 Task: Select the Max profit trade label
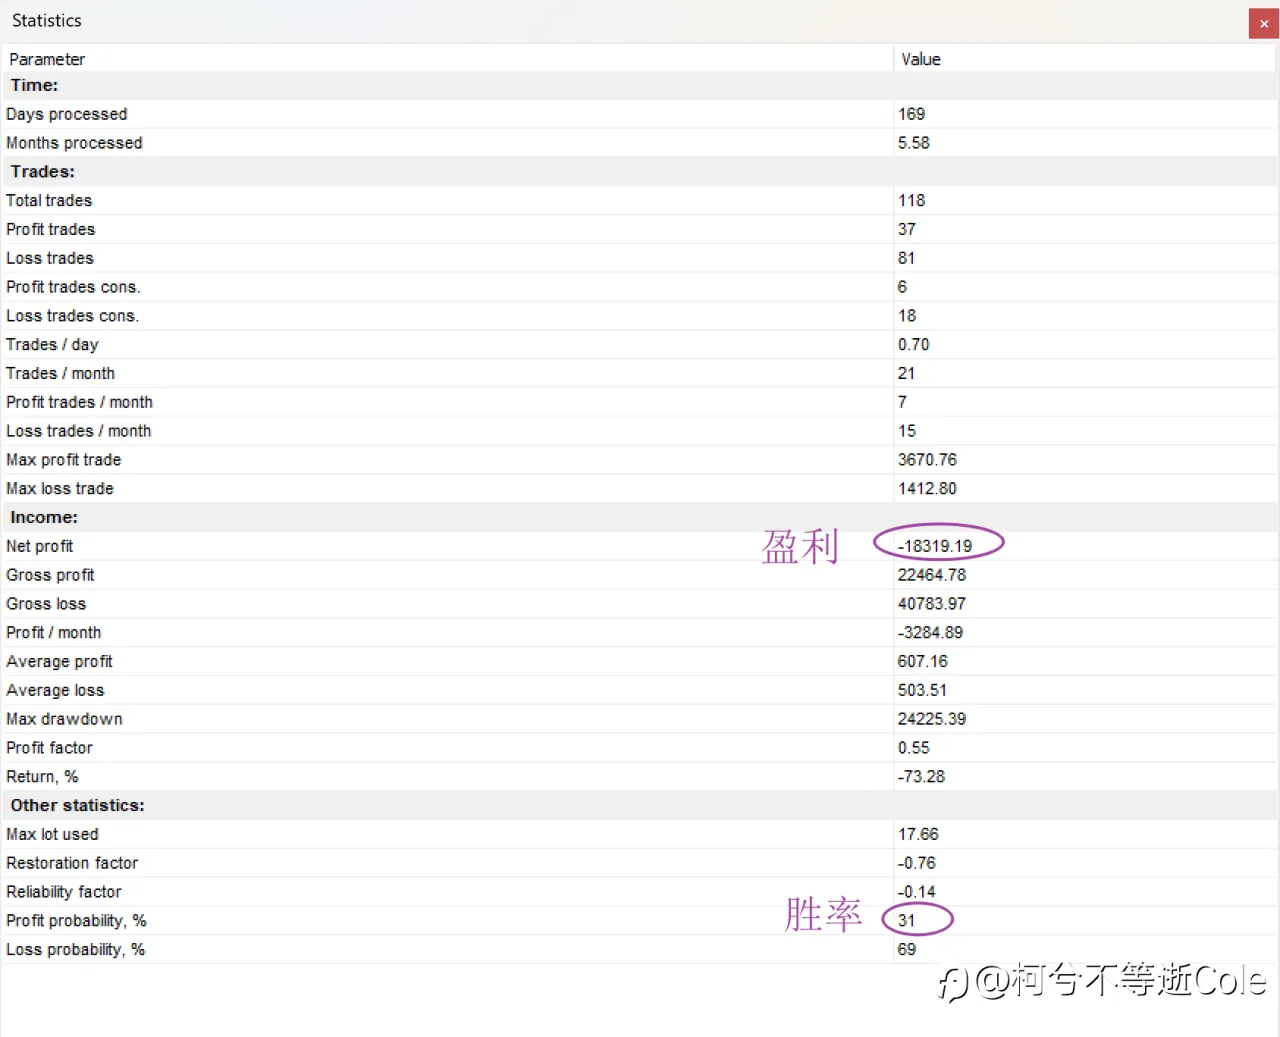63,460
